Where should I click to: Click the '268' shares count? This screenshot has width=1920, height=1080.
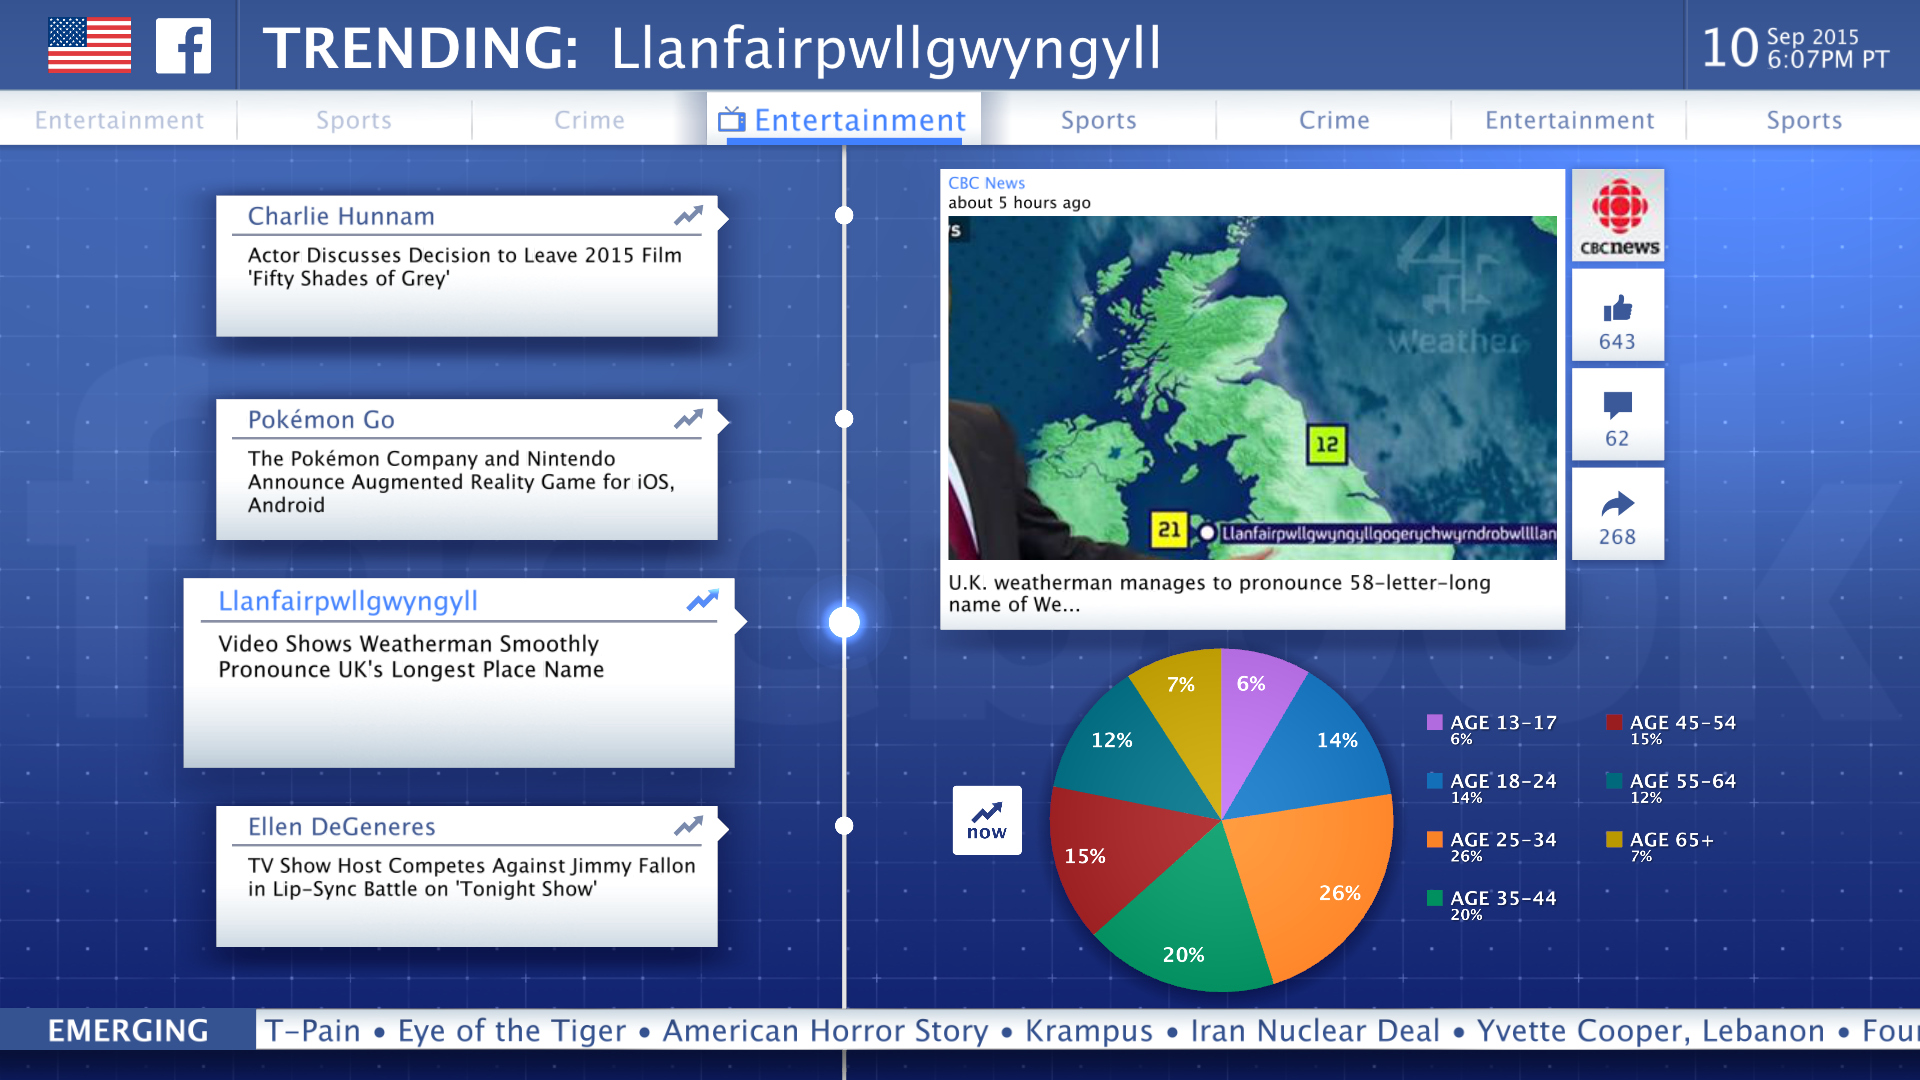coord(1617,537)
